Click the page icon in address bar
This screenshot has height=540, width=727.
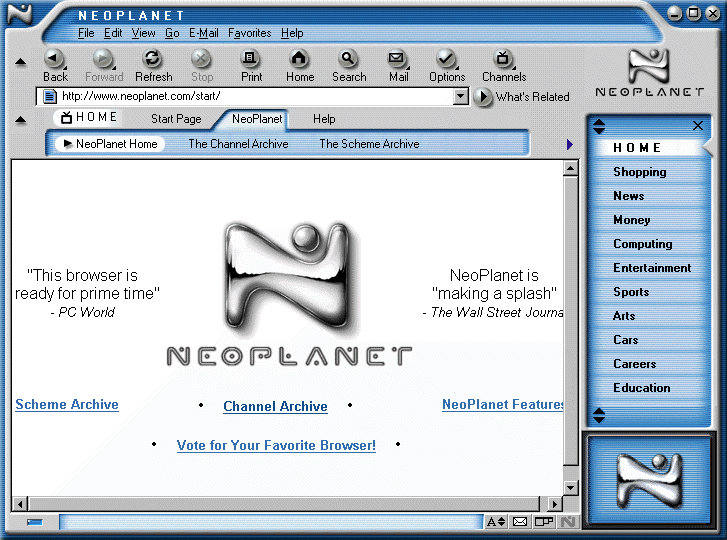click(50, 96)
